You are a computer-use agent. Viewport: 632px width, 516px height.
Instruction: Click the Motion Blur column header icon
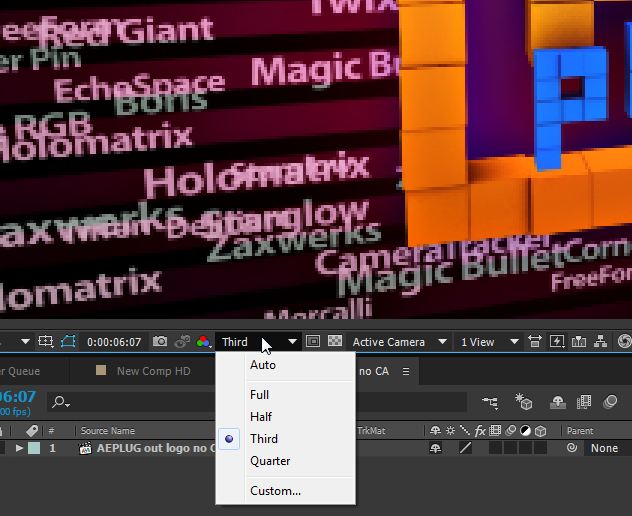(x=510, y=431)
